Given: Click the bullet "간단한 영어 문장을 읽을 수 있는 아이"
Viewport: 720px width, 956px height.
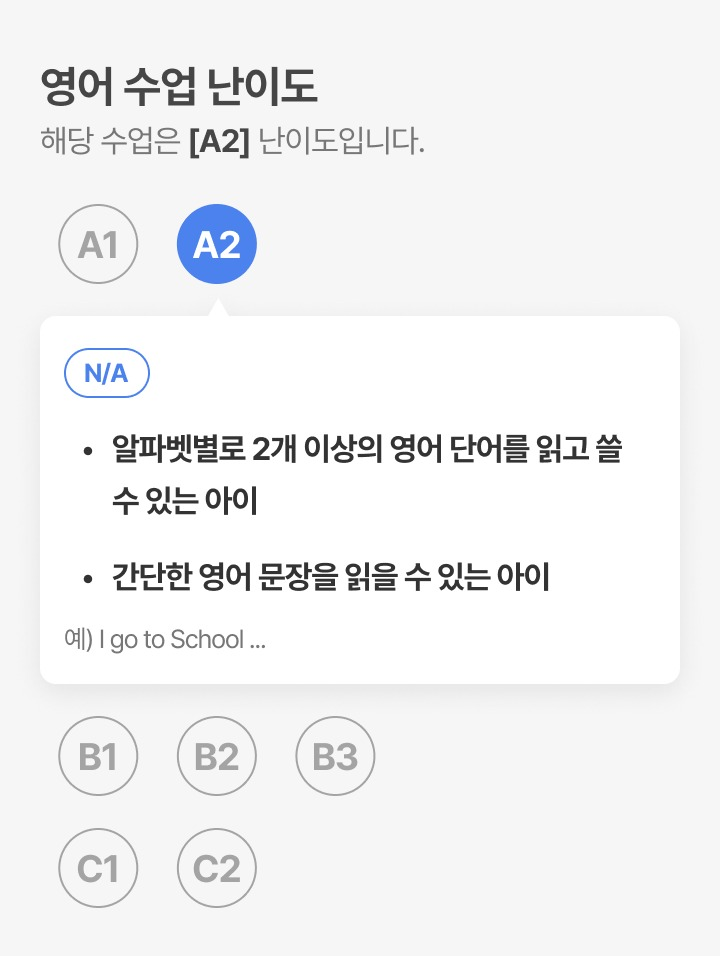Looking at the screenshot, I should [331, 577].
